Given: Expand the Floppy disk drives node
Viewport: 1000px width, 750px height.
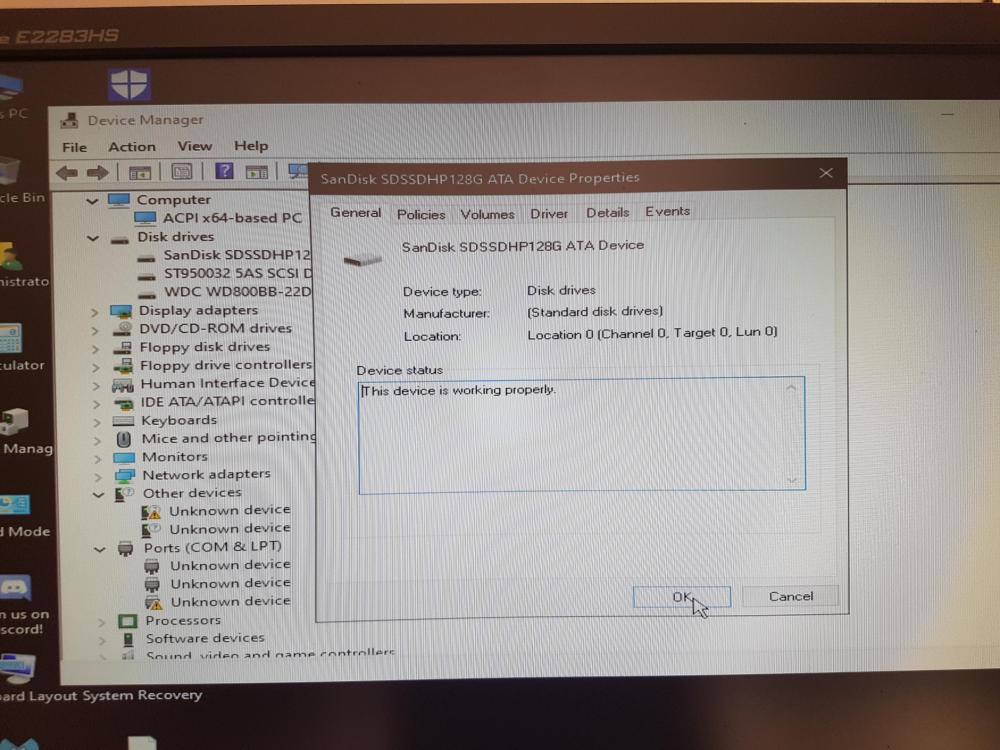Looking at the screenshot, I should [x=96, y=349].
